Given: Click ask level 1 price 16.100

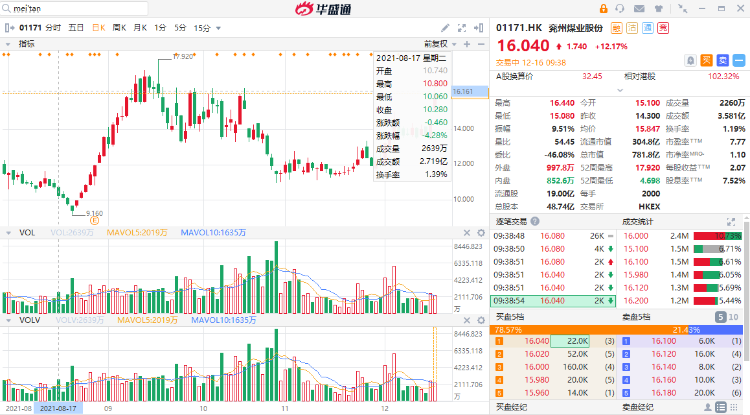Looking at the screenshot, I should [x=663, y=341].
